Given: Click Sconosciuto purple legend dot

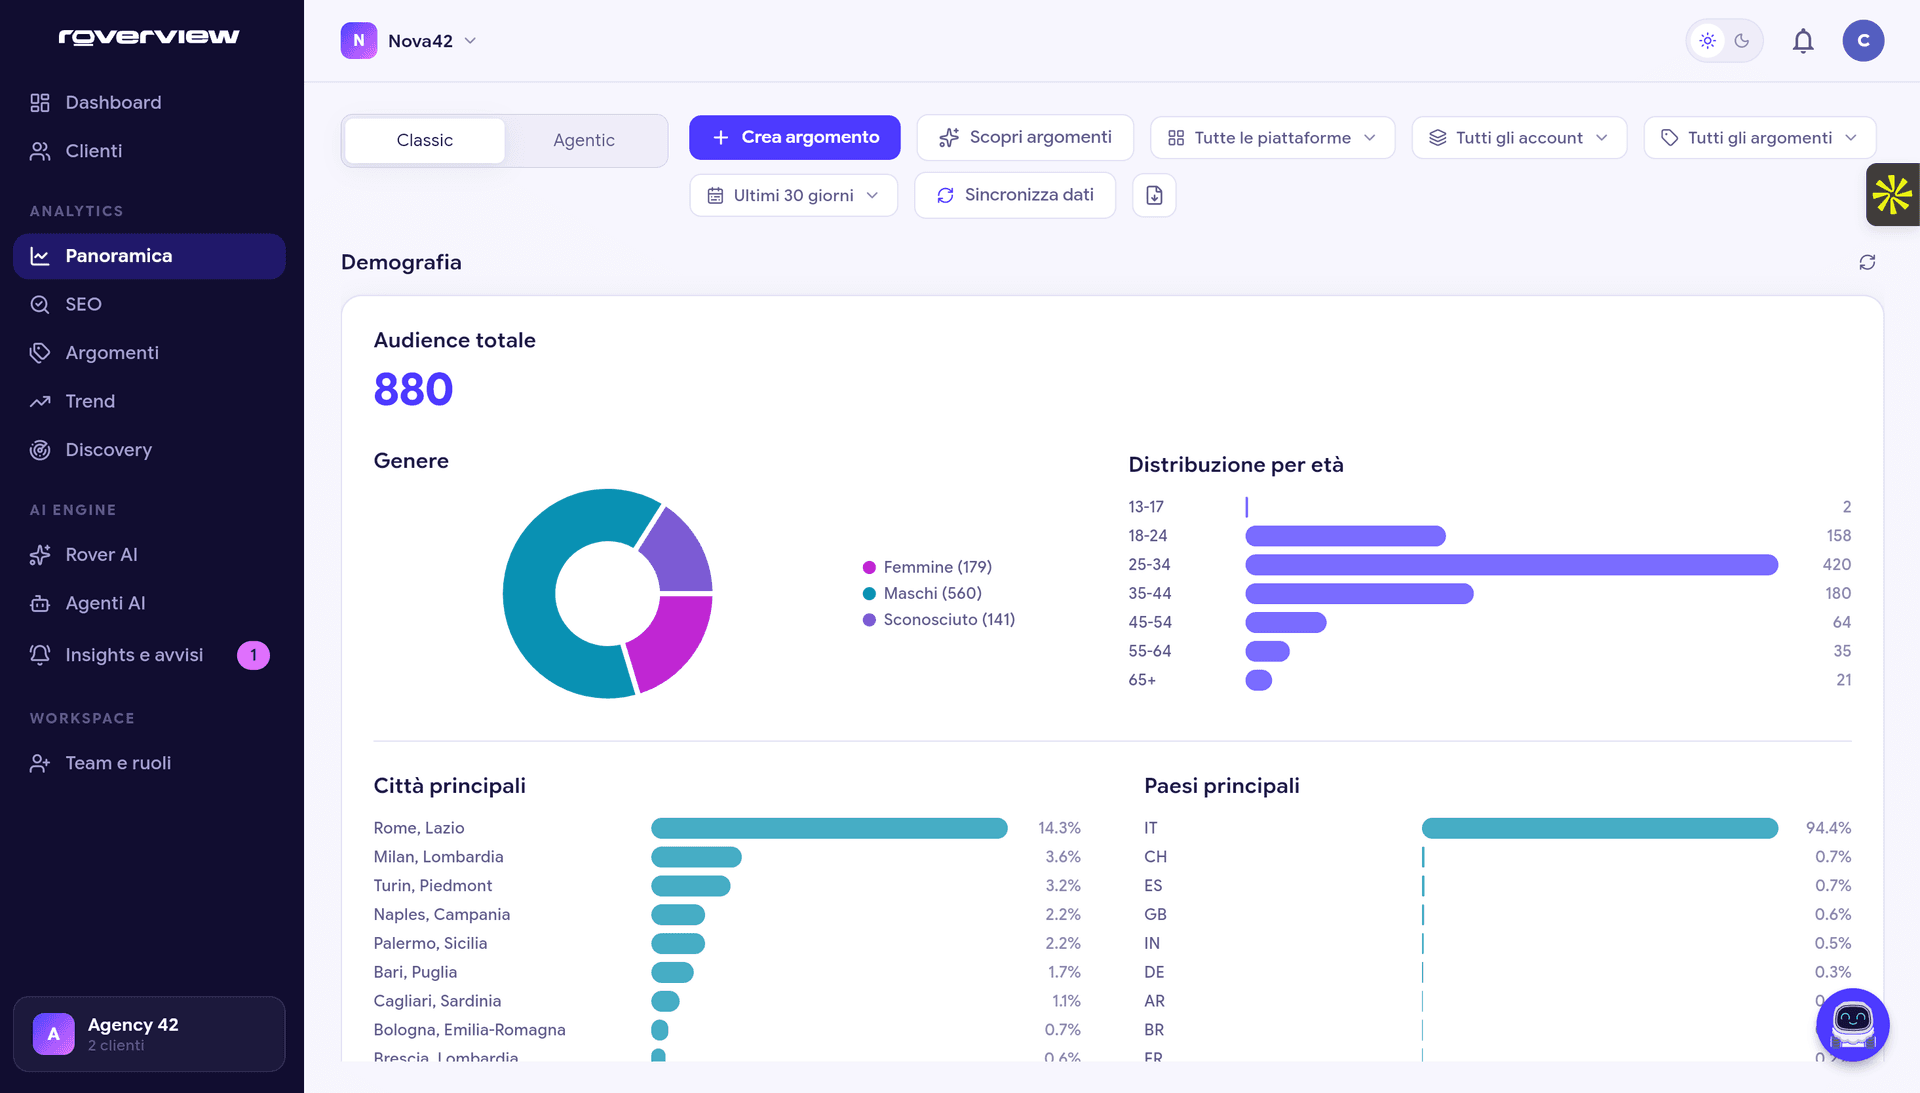Looking at the screenshot, I should point(869,621).
